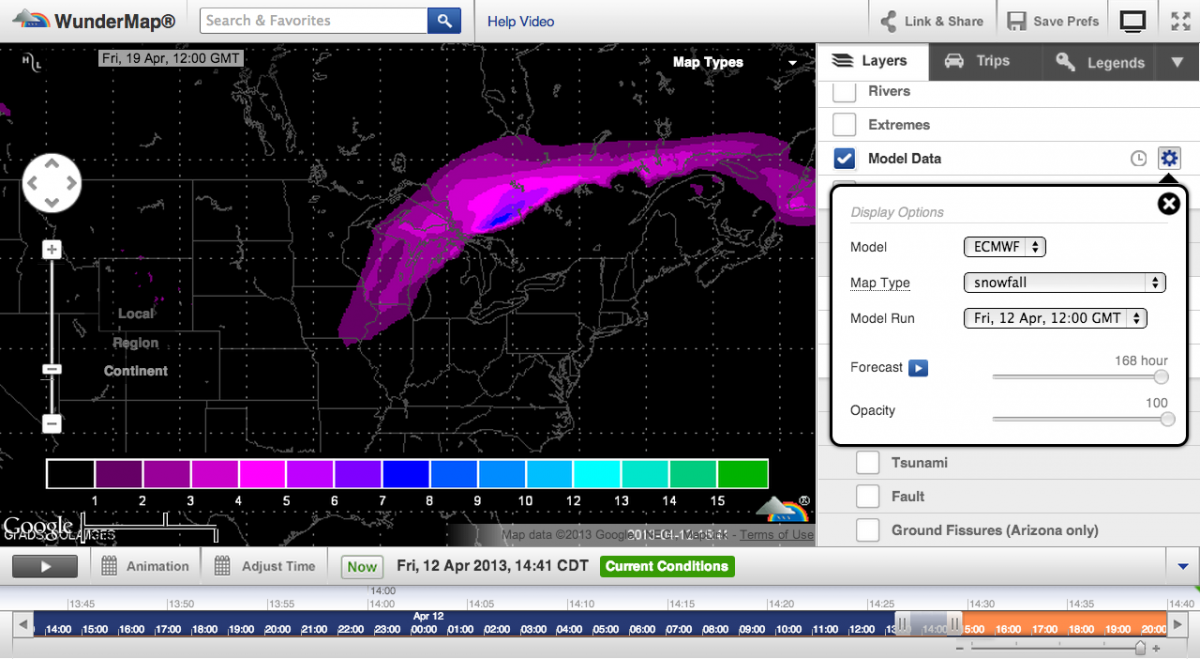The width and height of the screenshot is (1200, 659).
Task: Select the Local zoom level label
Action: [136, 314]
